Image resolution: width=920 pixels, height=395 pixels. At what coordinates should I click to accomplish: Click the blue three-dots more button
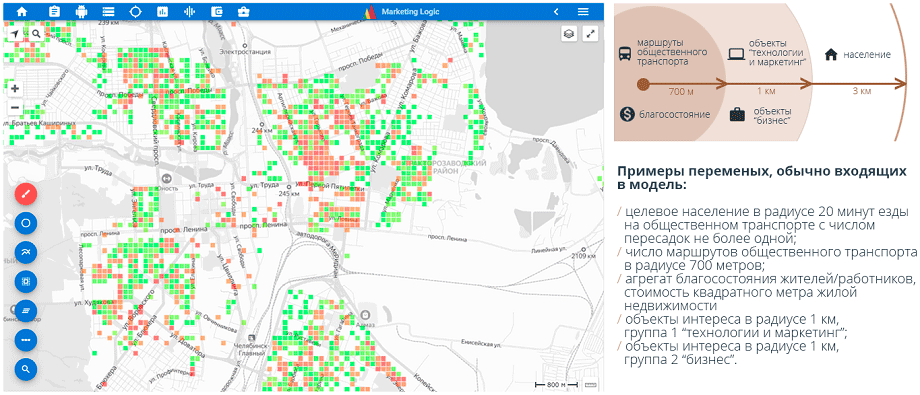[x=26, y=339]
